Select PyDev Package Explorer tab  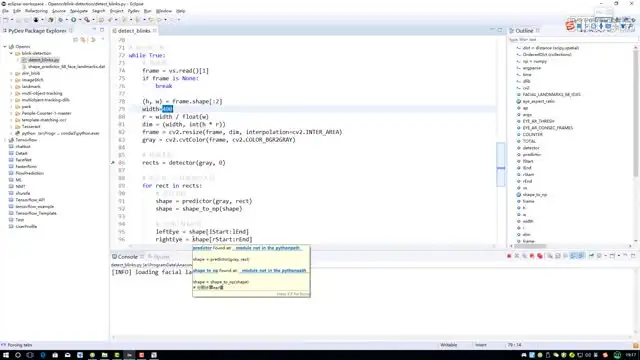click(x=37, y=31)
